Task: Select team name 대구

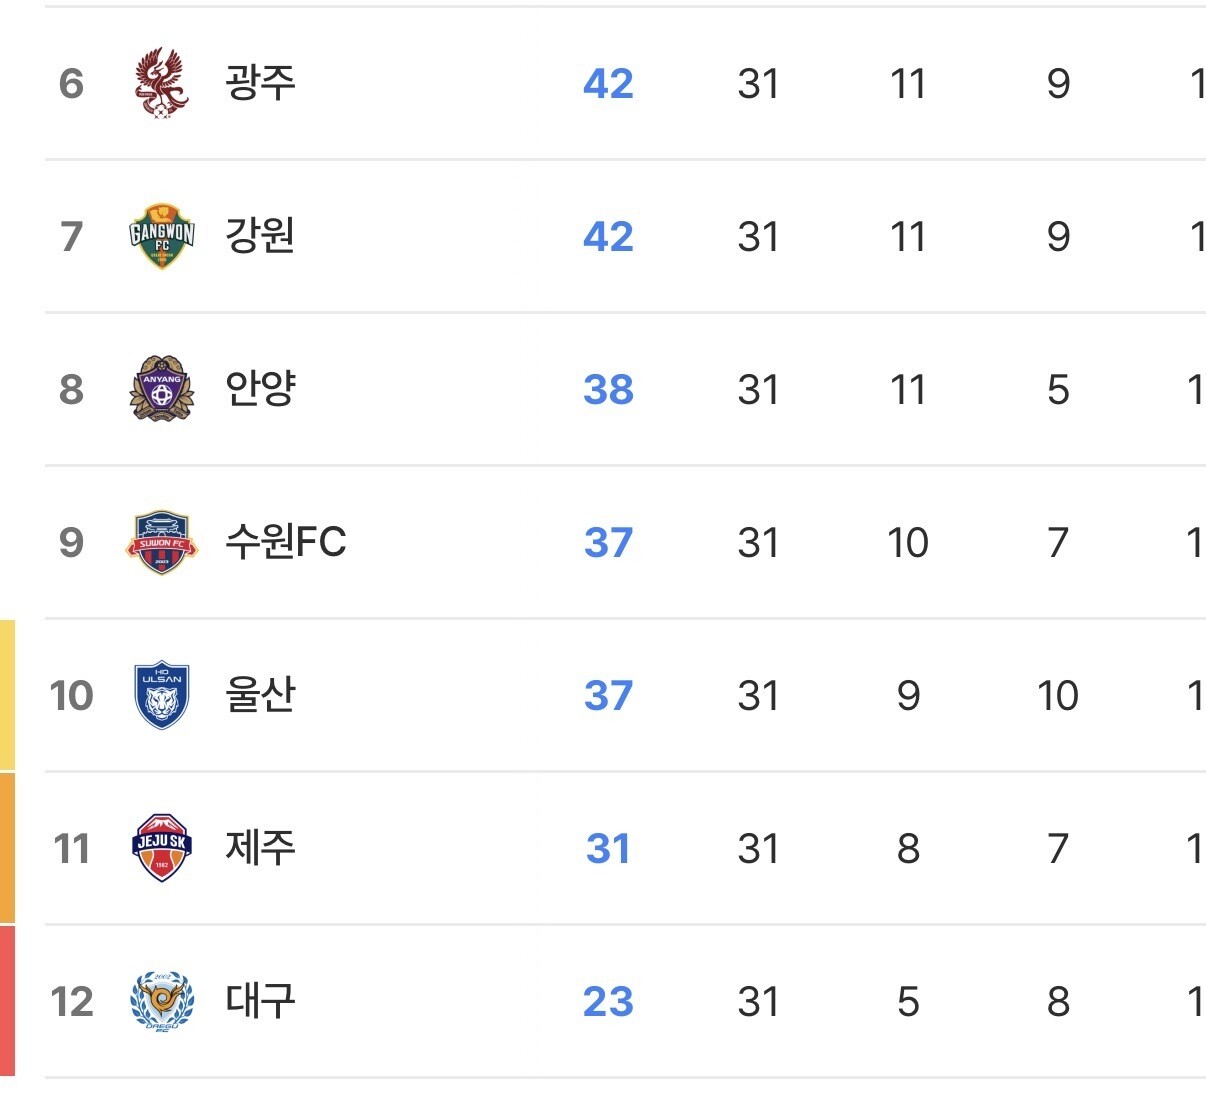Action: click(x=260, y=1001)
